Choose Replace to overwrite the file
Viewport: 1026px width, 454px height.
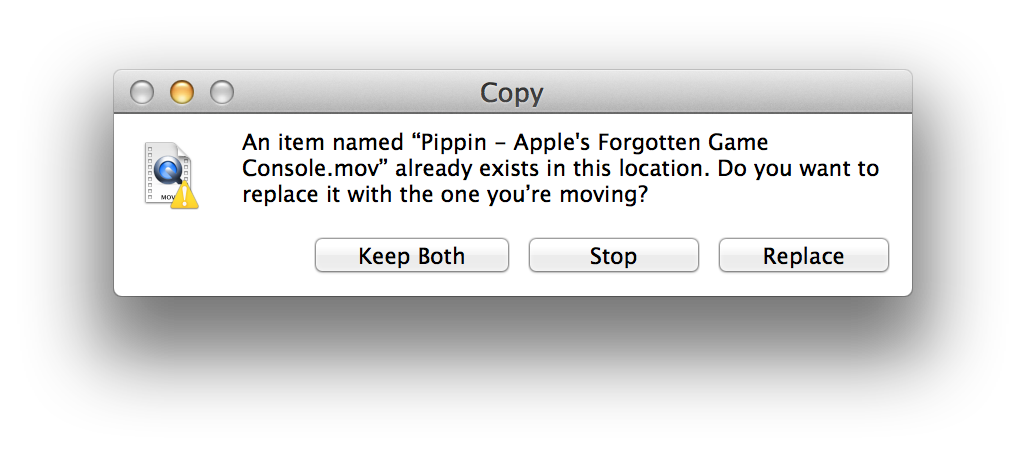[803, 256]
